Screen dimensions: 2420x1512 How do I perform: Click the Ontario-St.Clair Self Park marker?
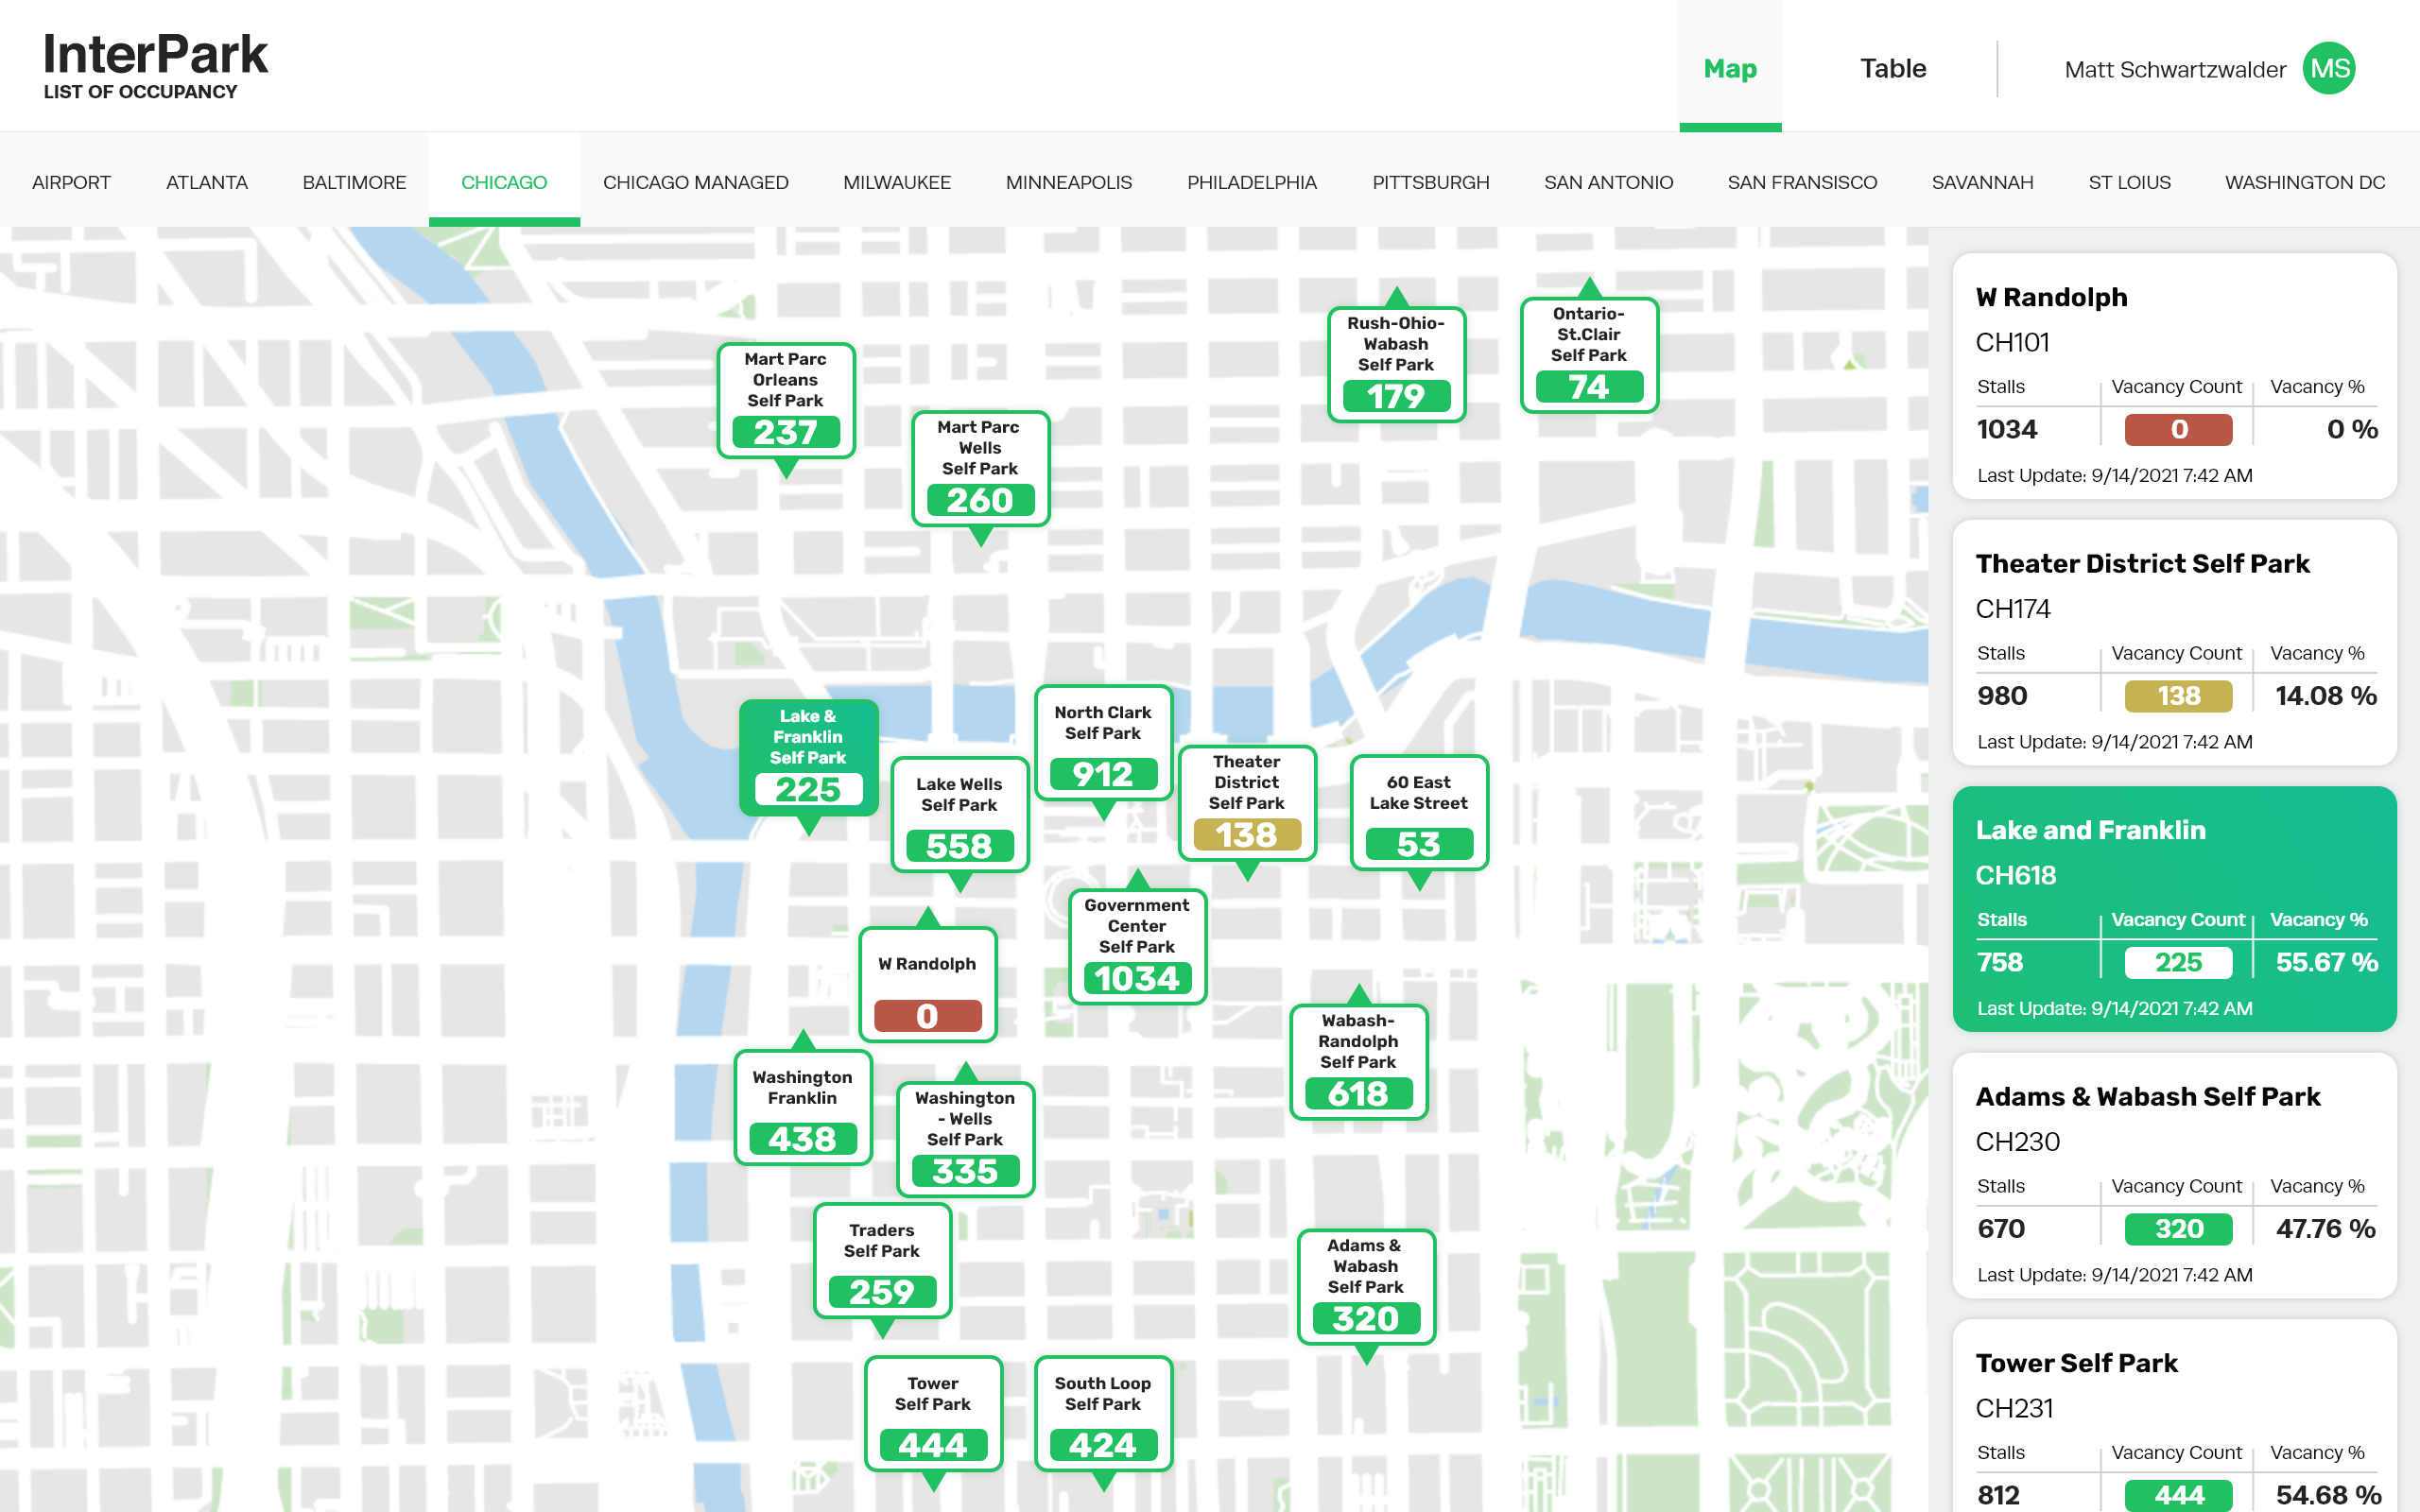point(1588,354)
